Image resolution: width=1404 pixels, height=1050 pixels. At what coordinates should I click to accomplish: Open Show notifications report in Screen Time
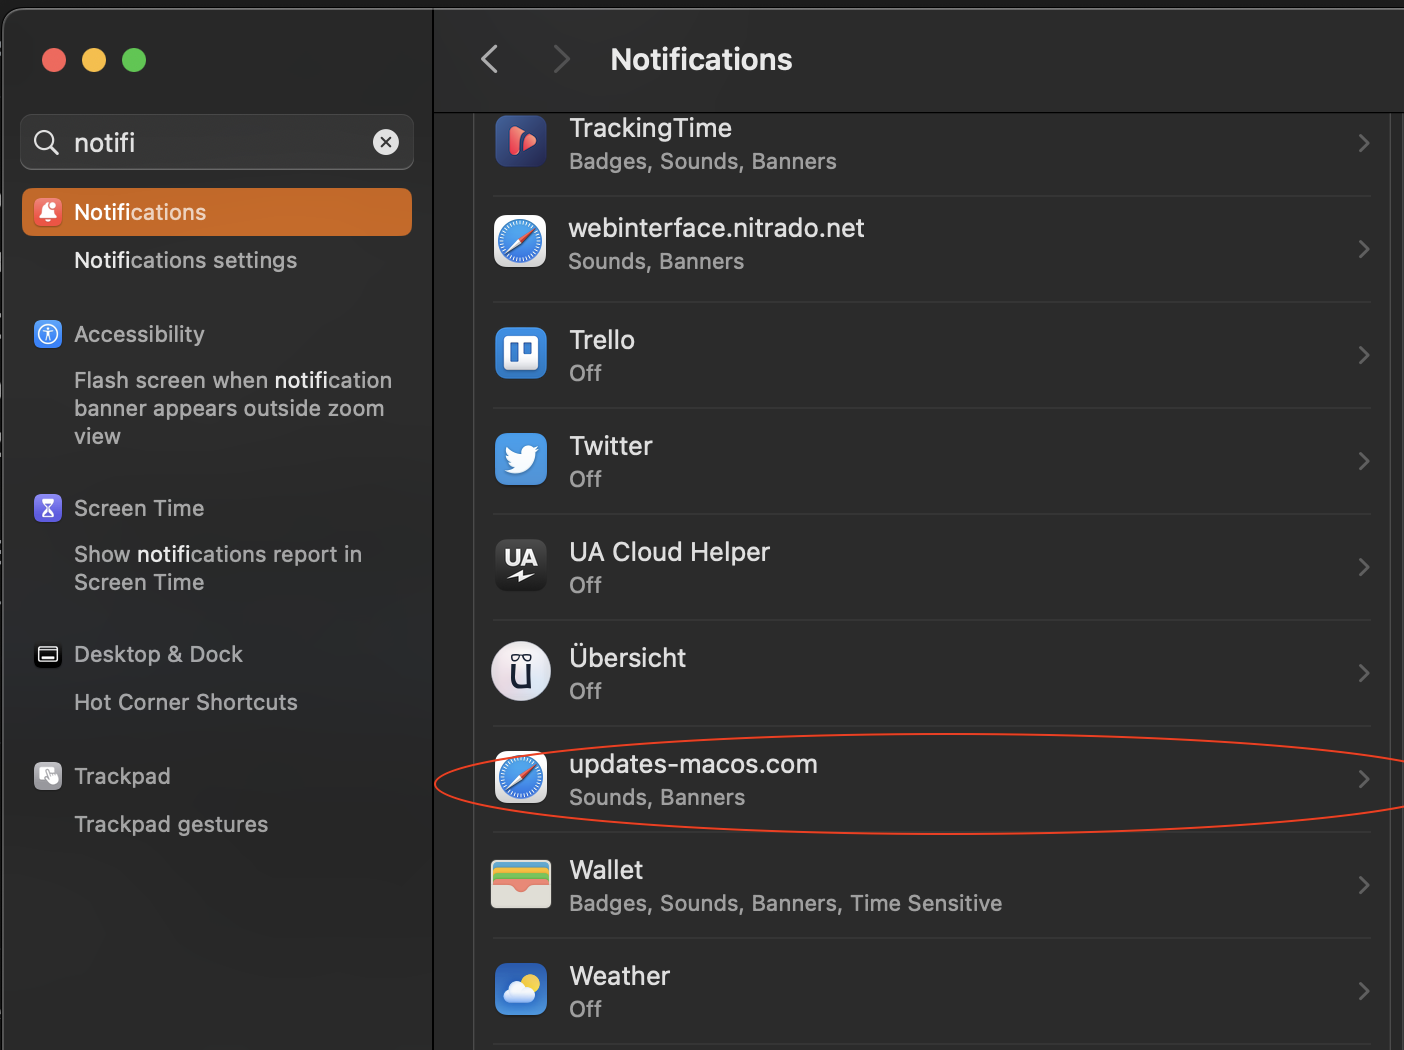click(x=218, y=568)
